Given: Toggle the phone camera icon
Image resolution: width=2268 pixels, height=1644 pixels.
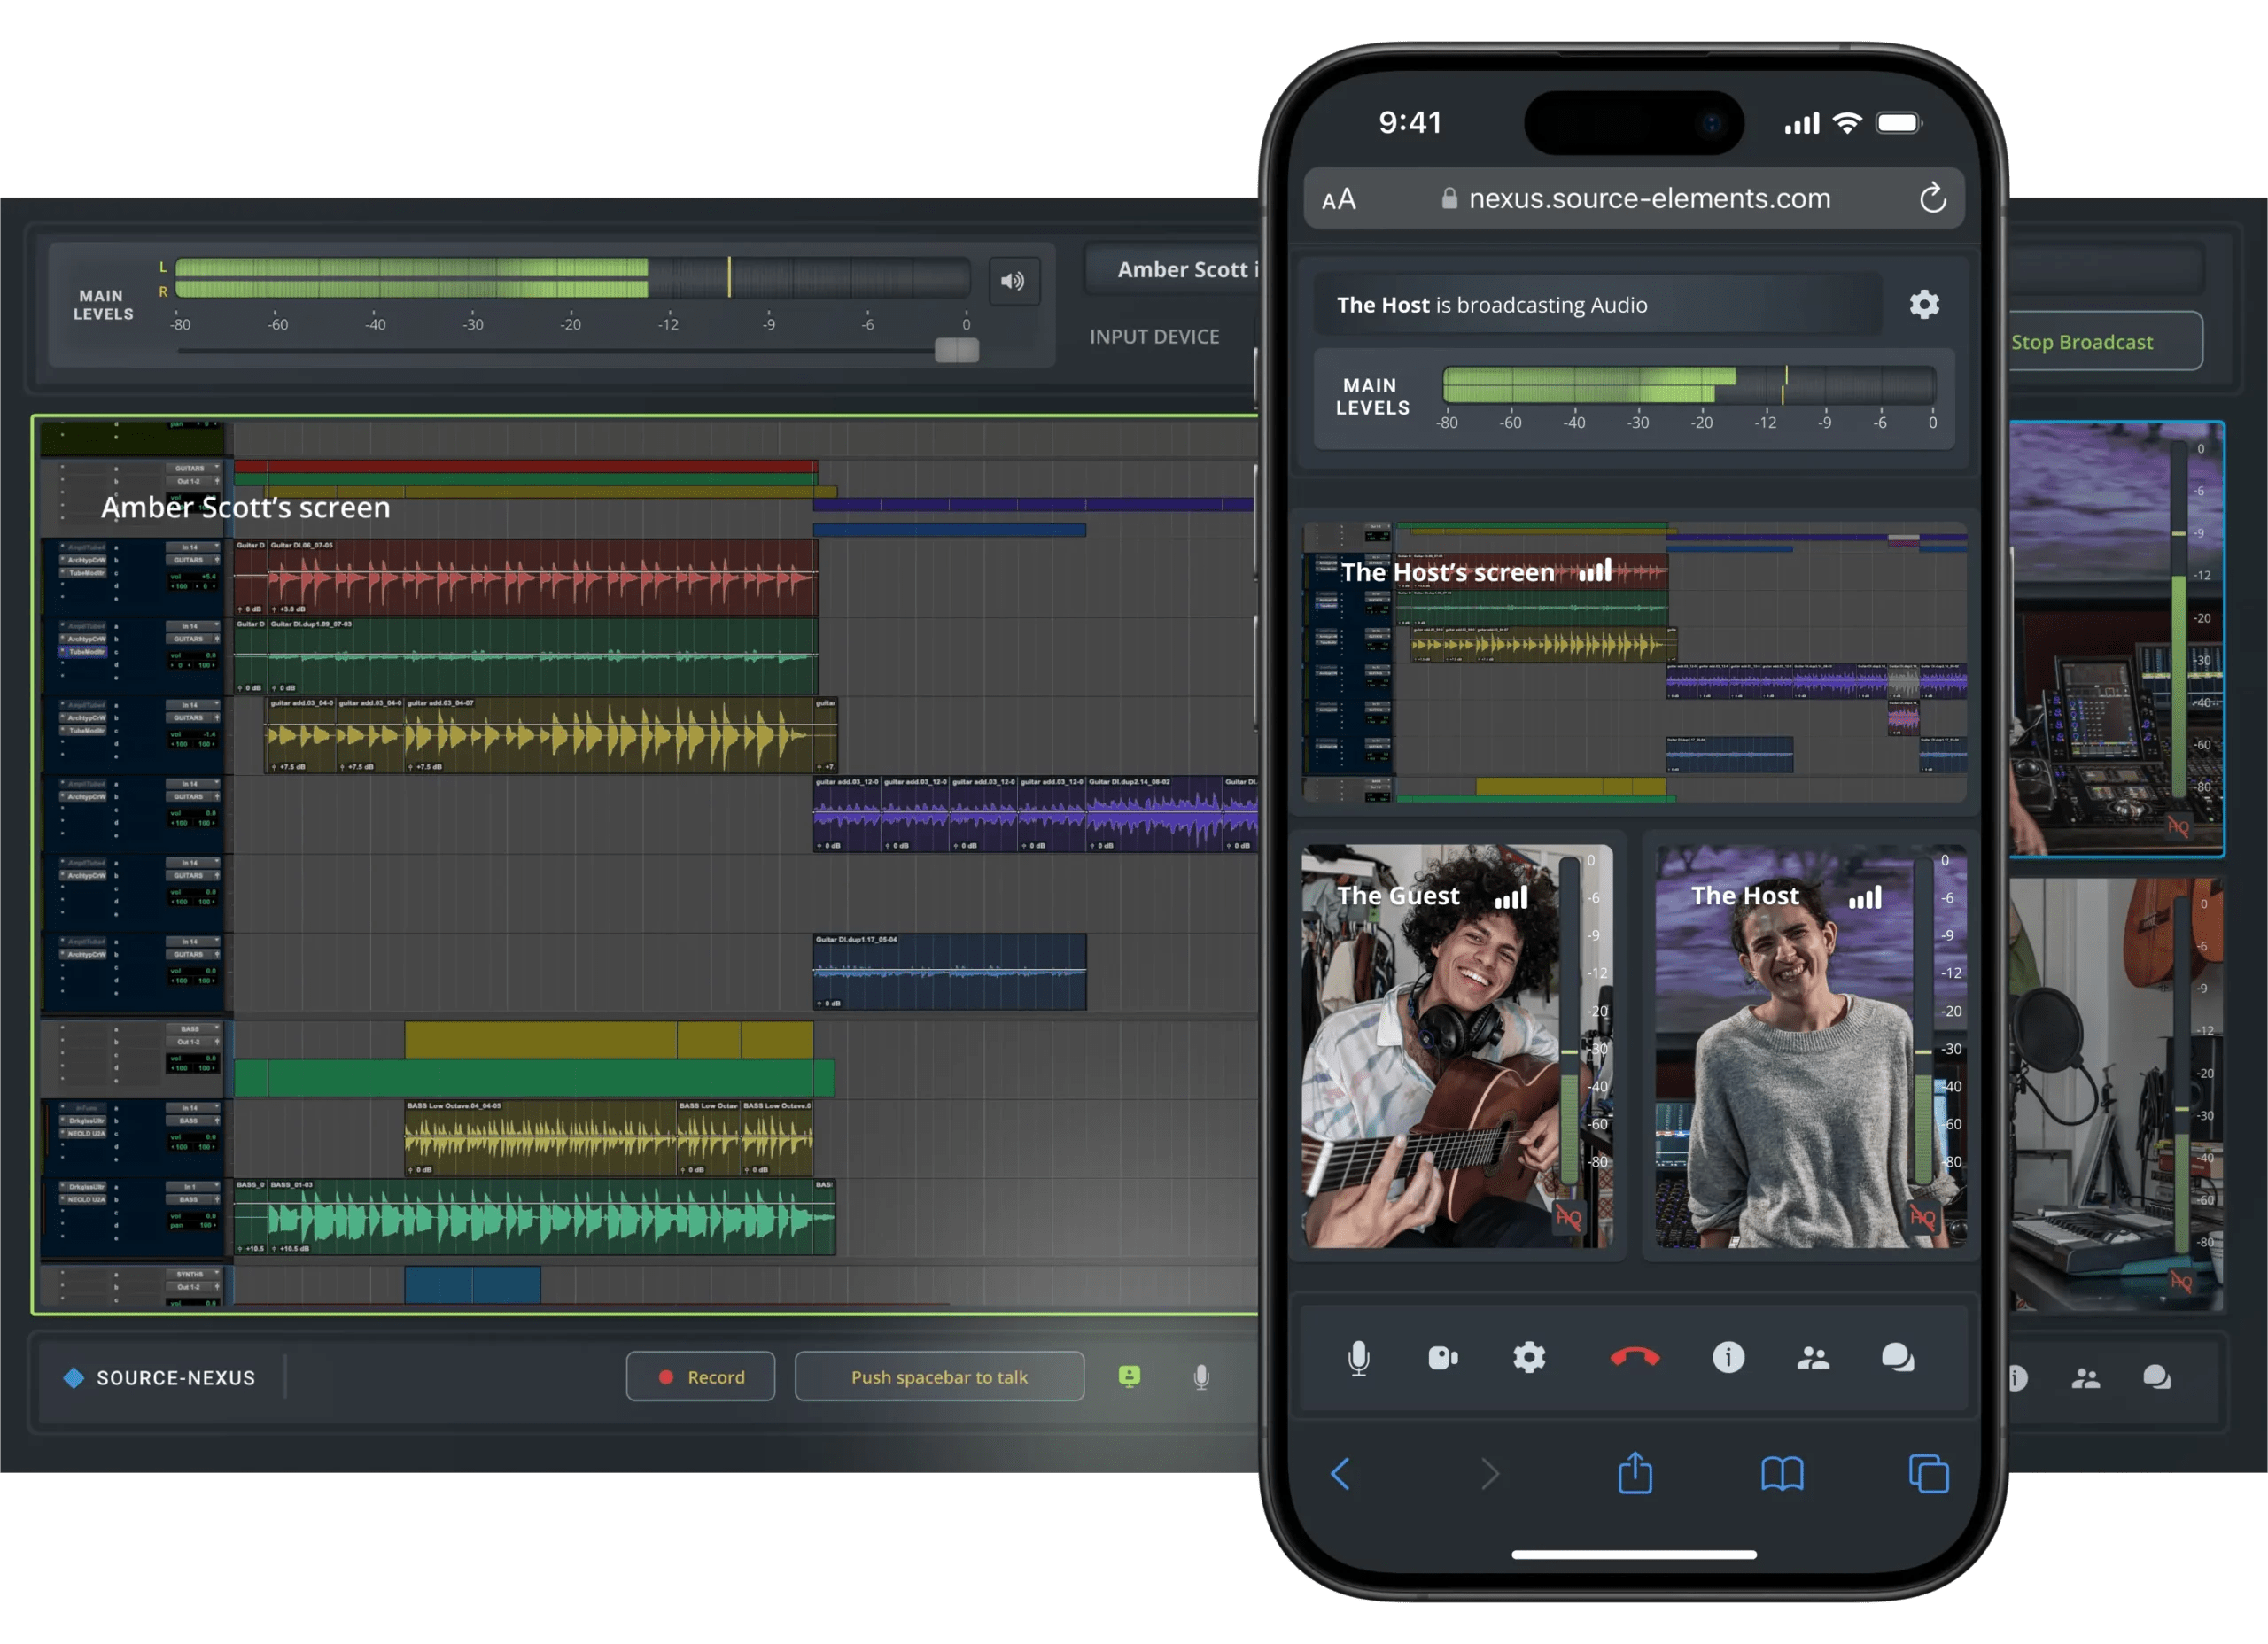Looking at the screenshot, I should 1442,1358.
